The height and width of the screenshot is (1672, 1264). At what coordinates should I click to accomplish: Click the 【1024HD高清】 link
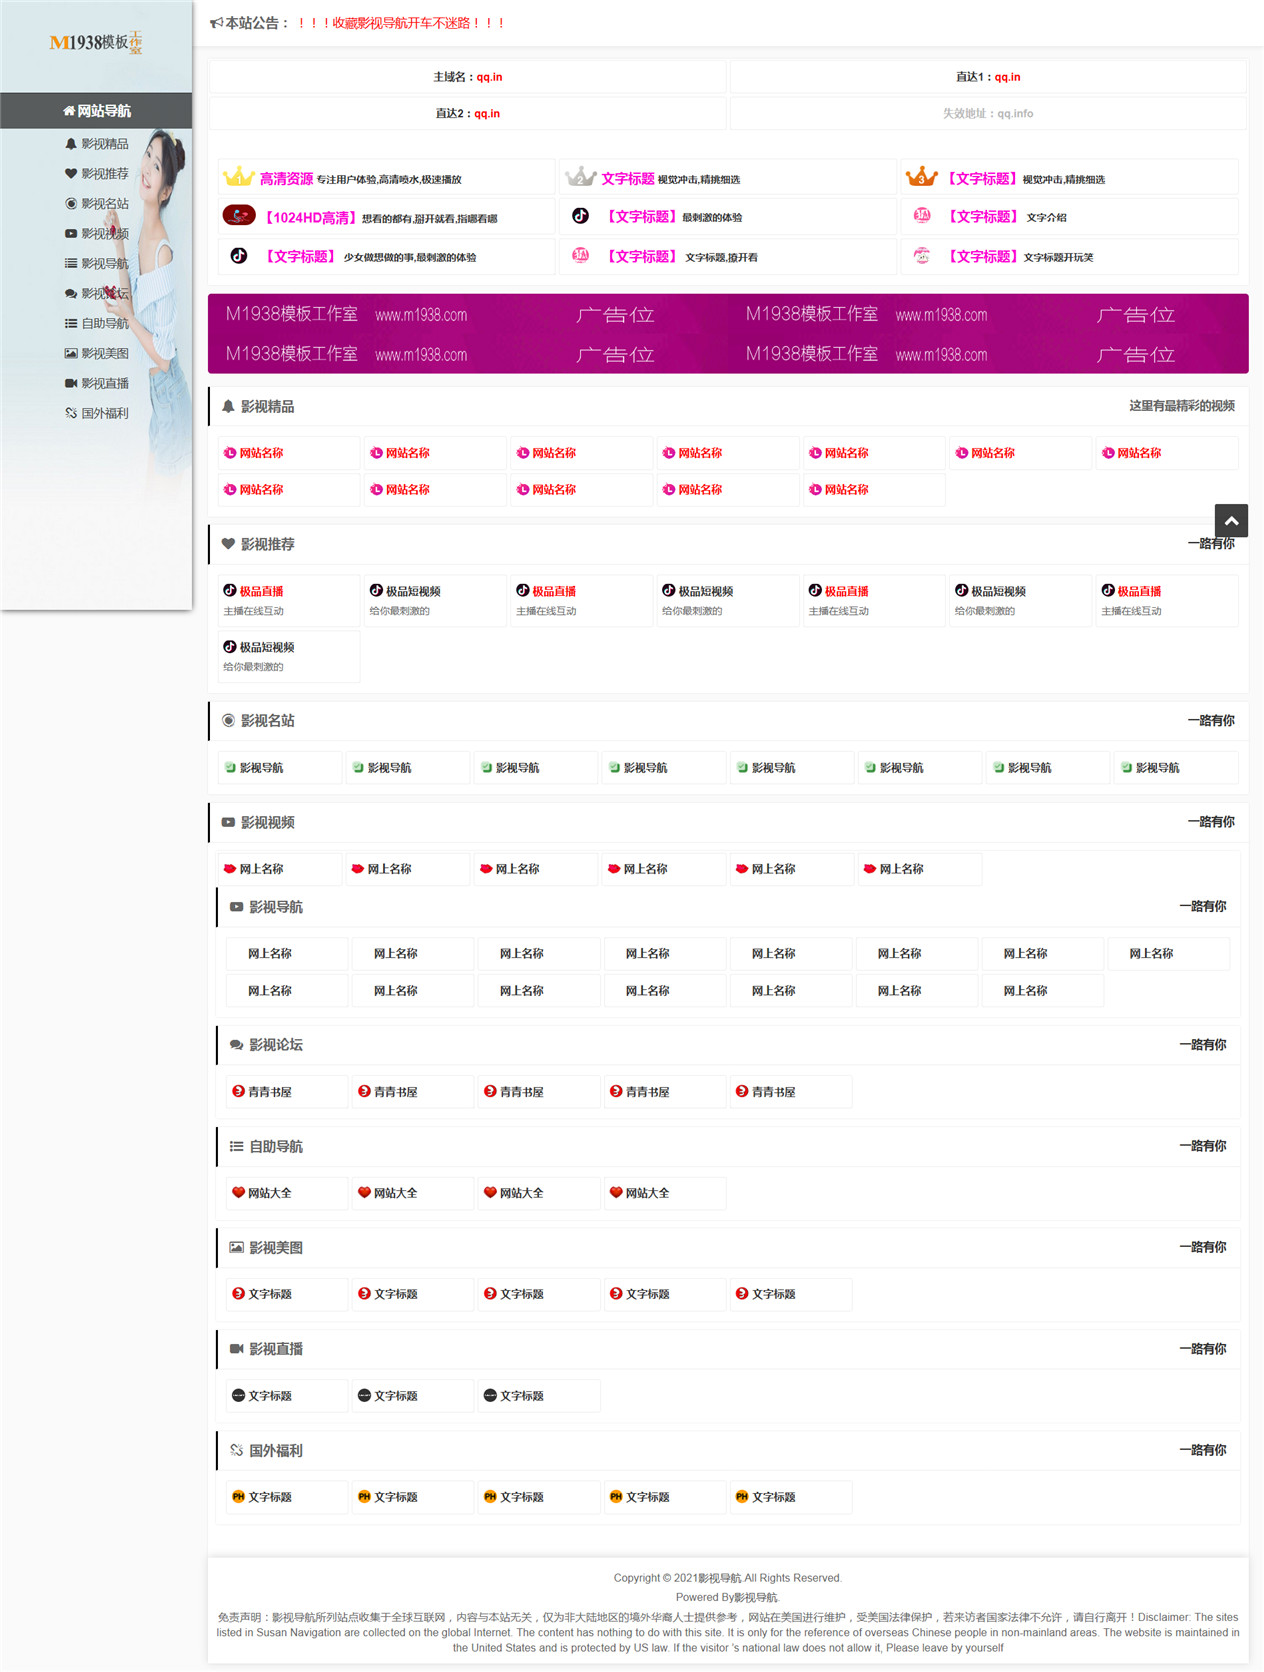coord(308,218)
